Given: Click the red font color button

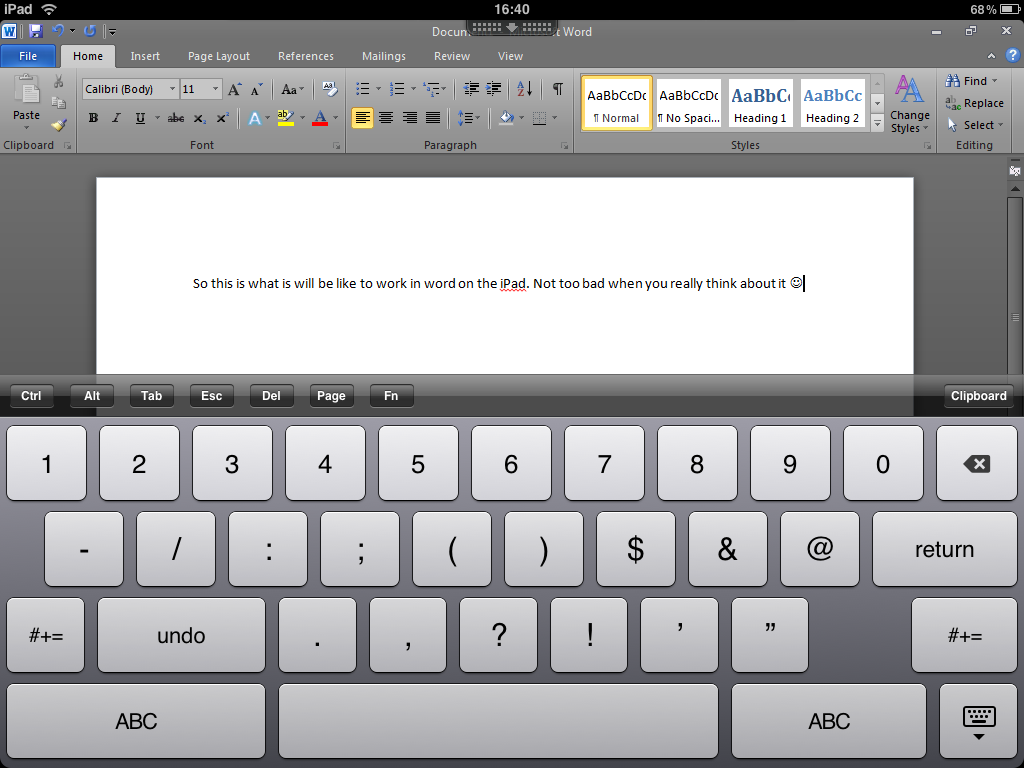Looking at the screenshot, I should 320,118.
